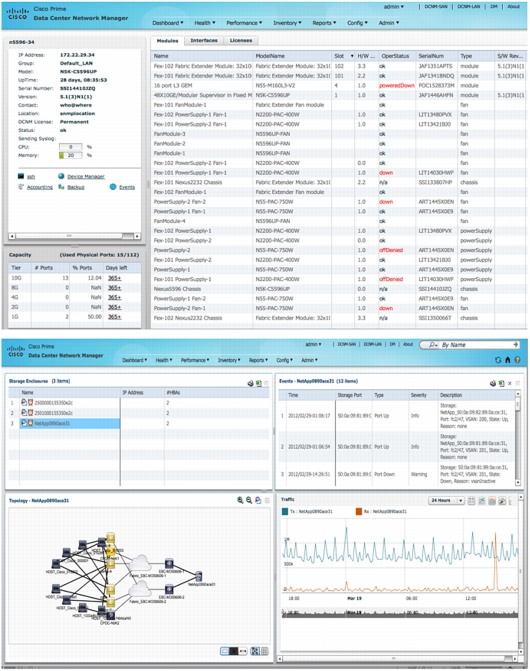Viewport: 530px width, 671px height.
Task: Click the refresh icon in lower window header
Action: 498,360
